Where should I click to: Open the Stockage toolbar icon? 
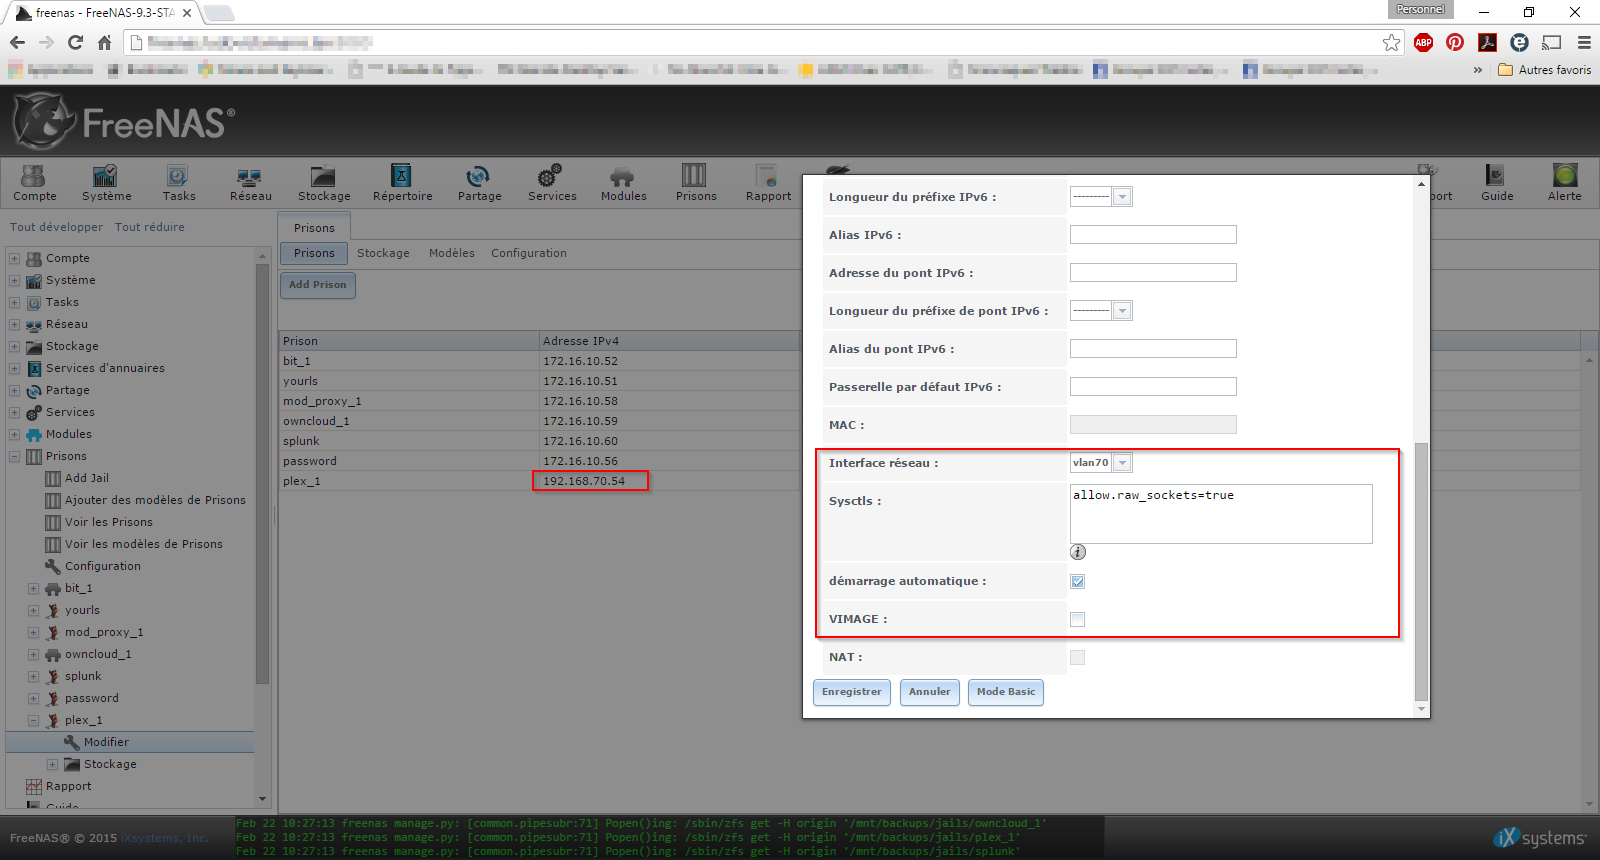(x=324, y=183)
